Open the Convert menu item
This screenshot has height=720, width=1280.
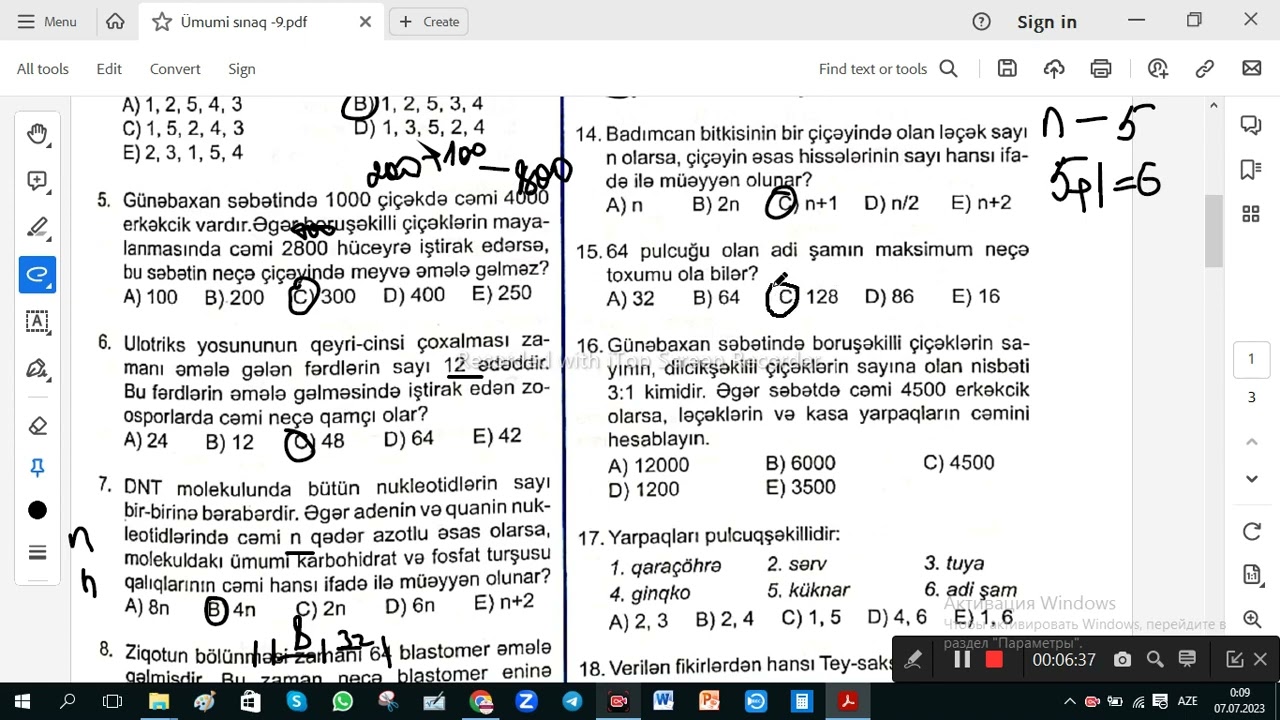pos(175,69)
